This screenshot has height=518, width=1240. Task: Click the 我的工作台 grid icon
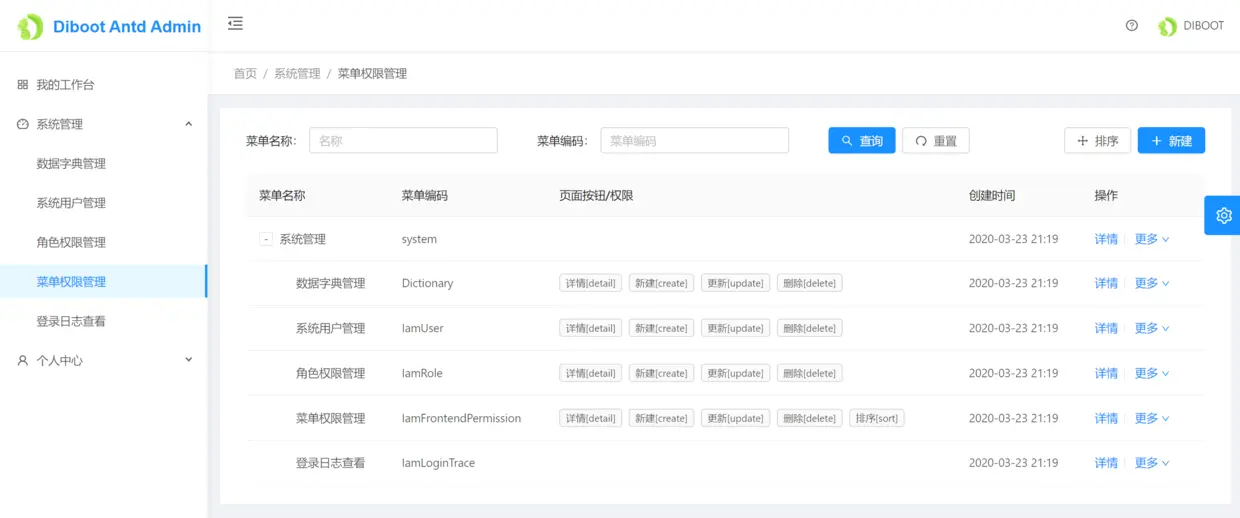pos(23,85)
